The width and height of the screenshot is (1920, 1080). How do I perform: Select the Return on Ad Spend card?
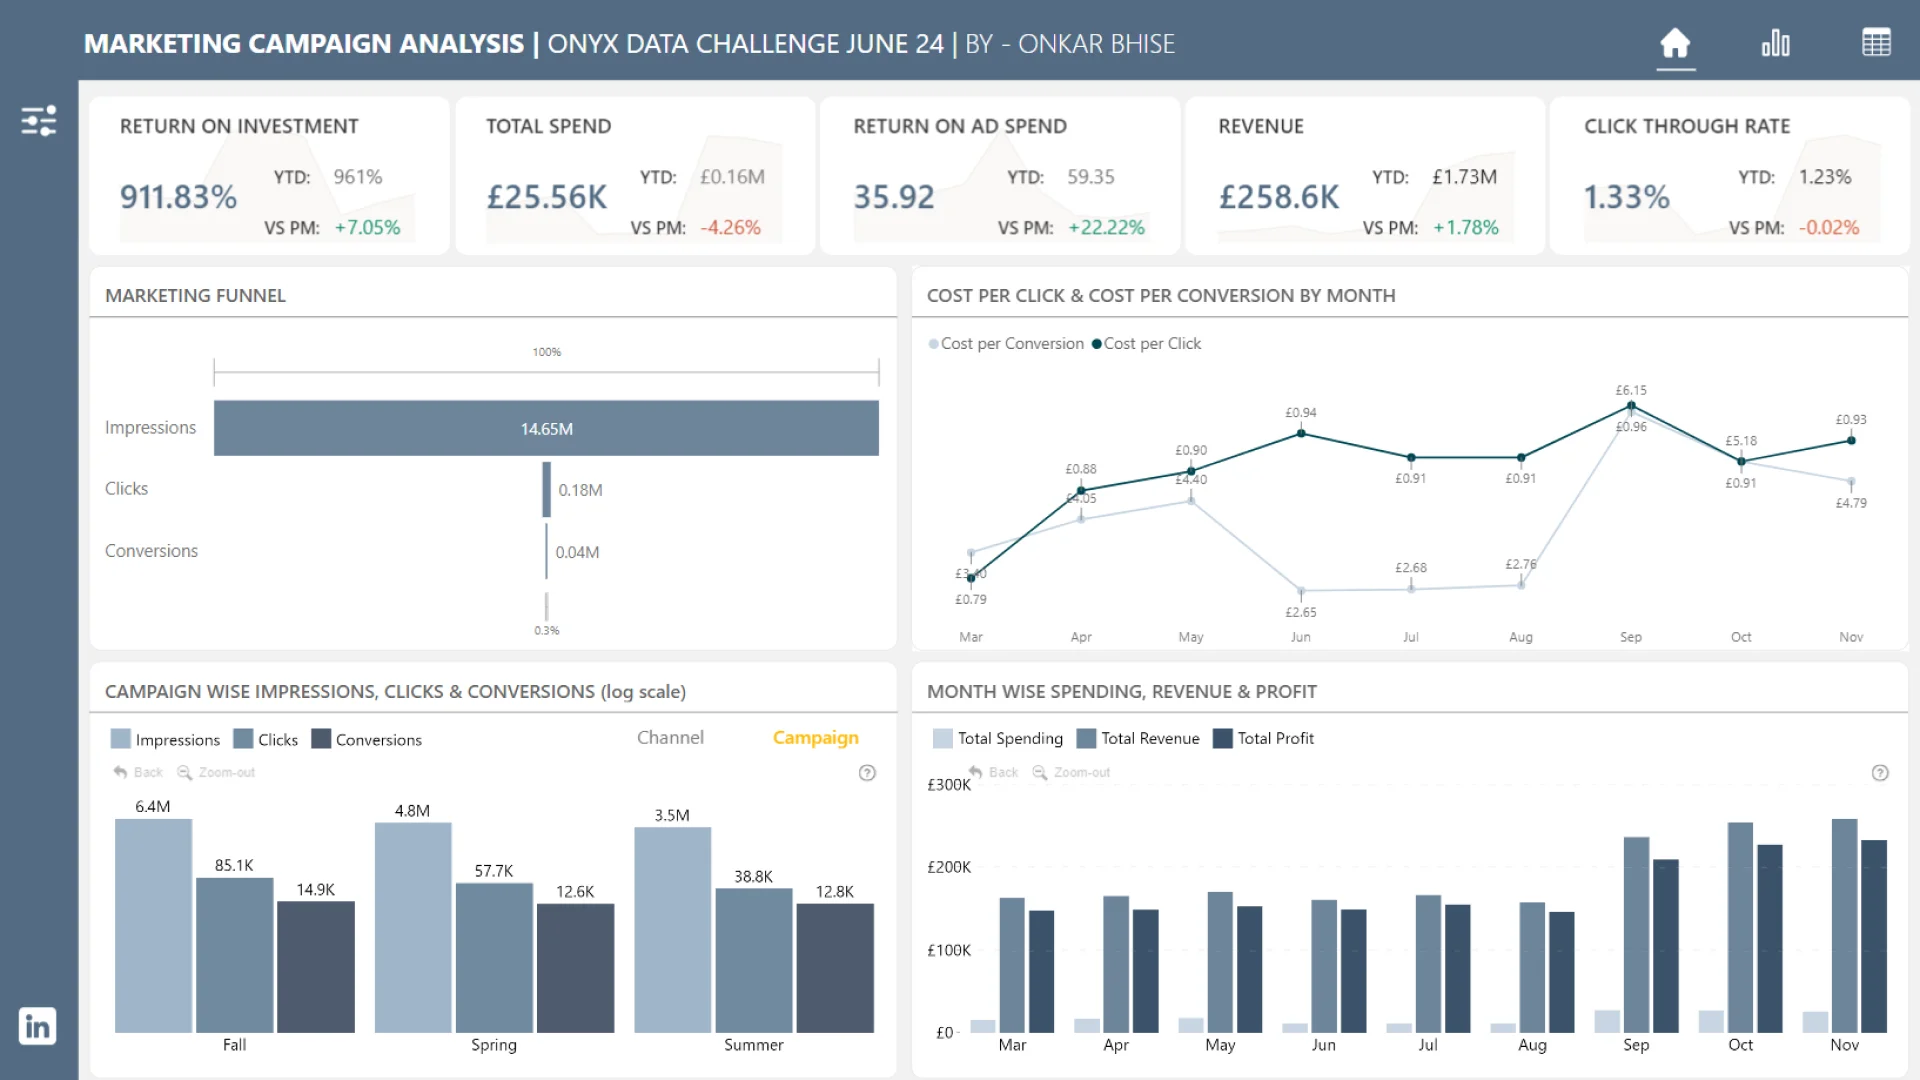coord(1000,175)
